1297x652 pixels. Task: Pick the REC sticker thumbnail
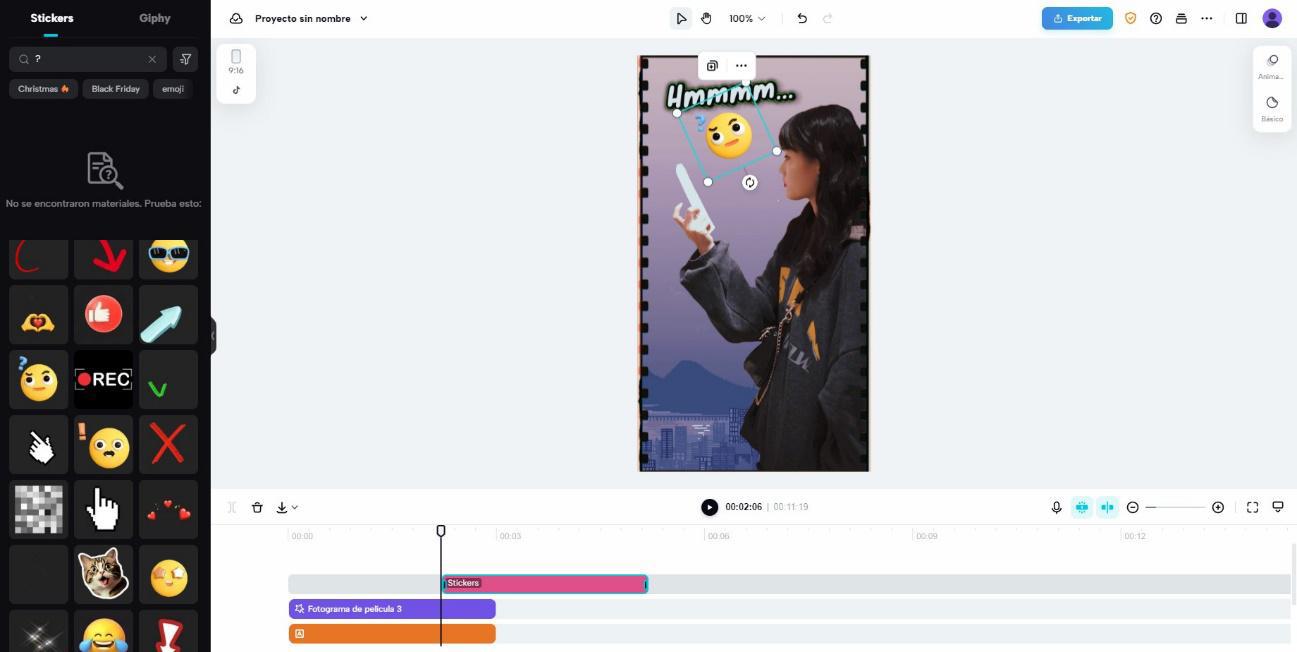coord(103,379)
